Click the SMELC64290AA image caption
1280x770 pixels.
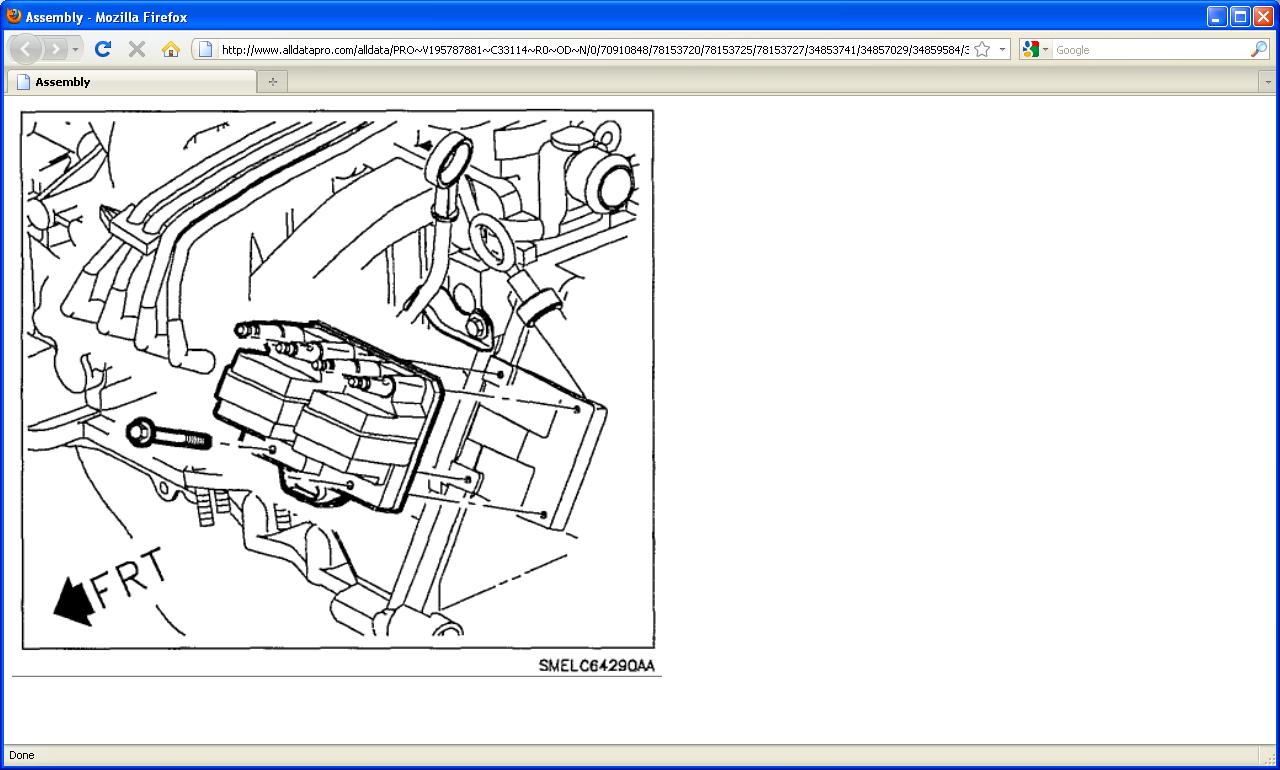coord(596,665)
